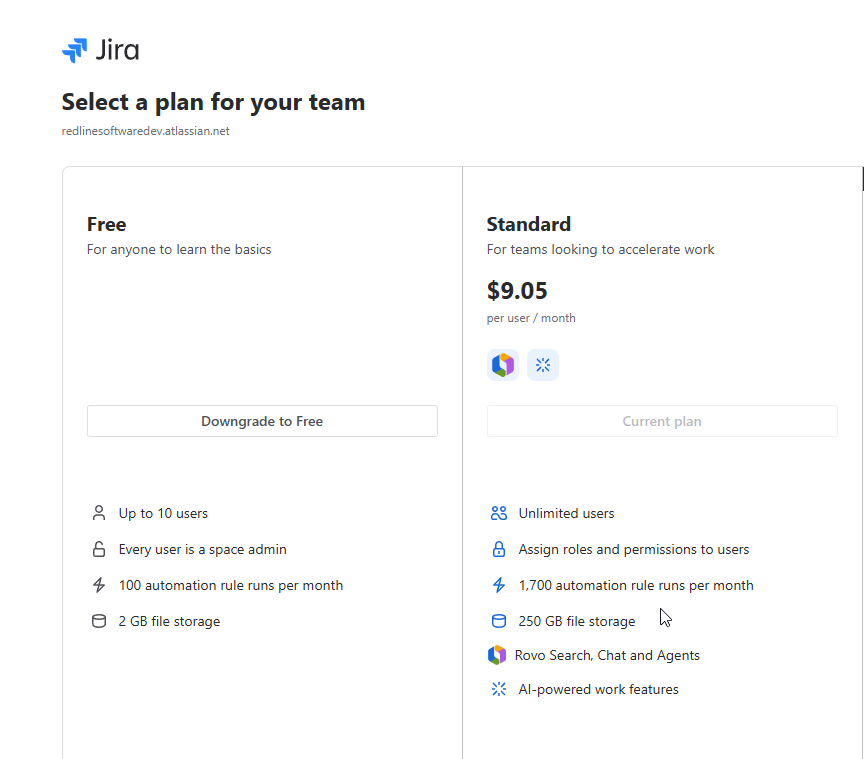This screenshot has height=759, width=864.
Task: Click 'For teams looking to accelerate work'
Action: (x=600, y=249)
